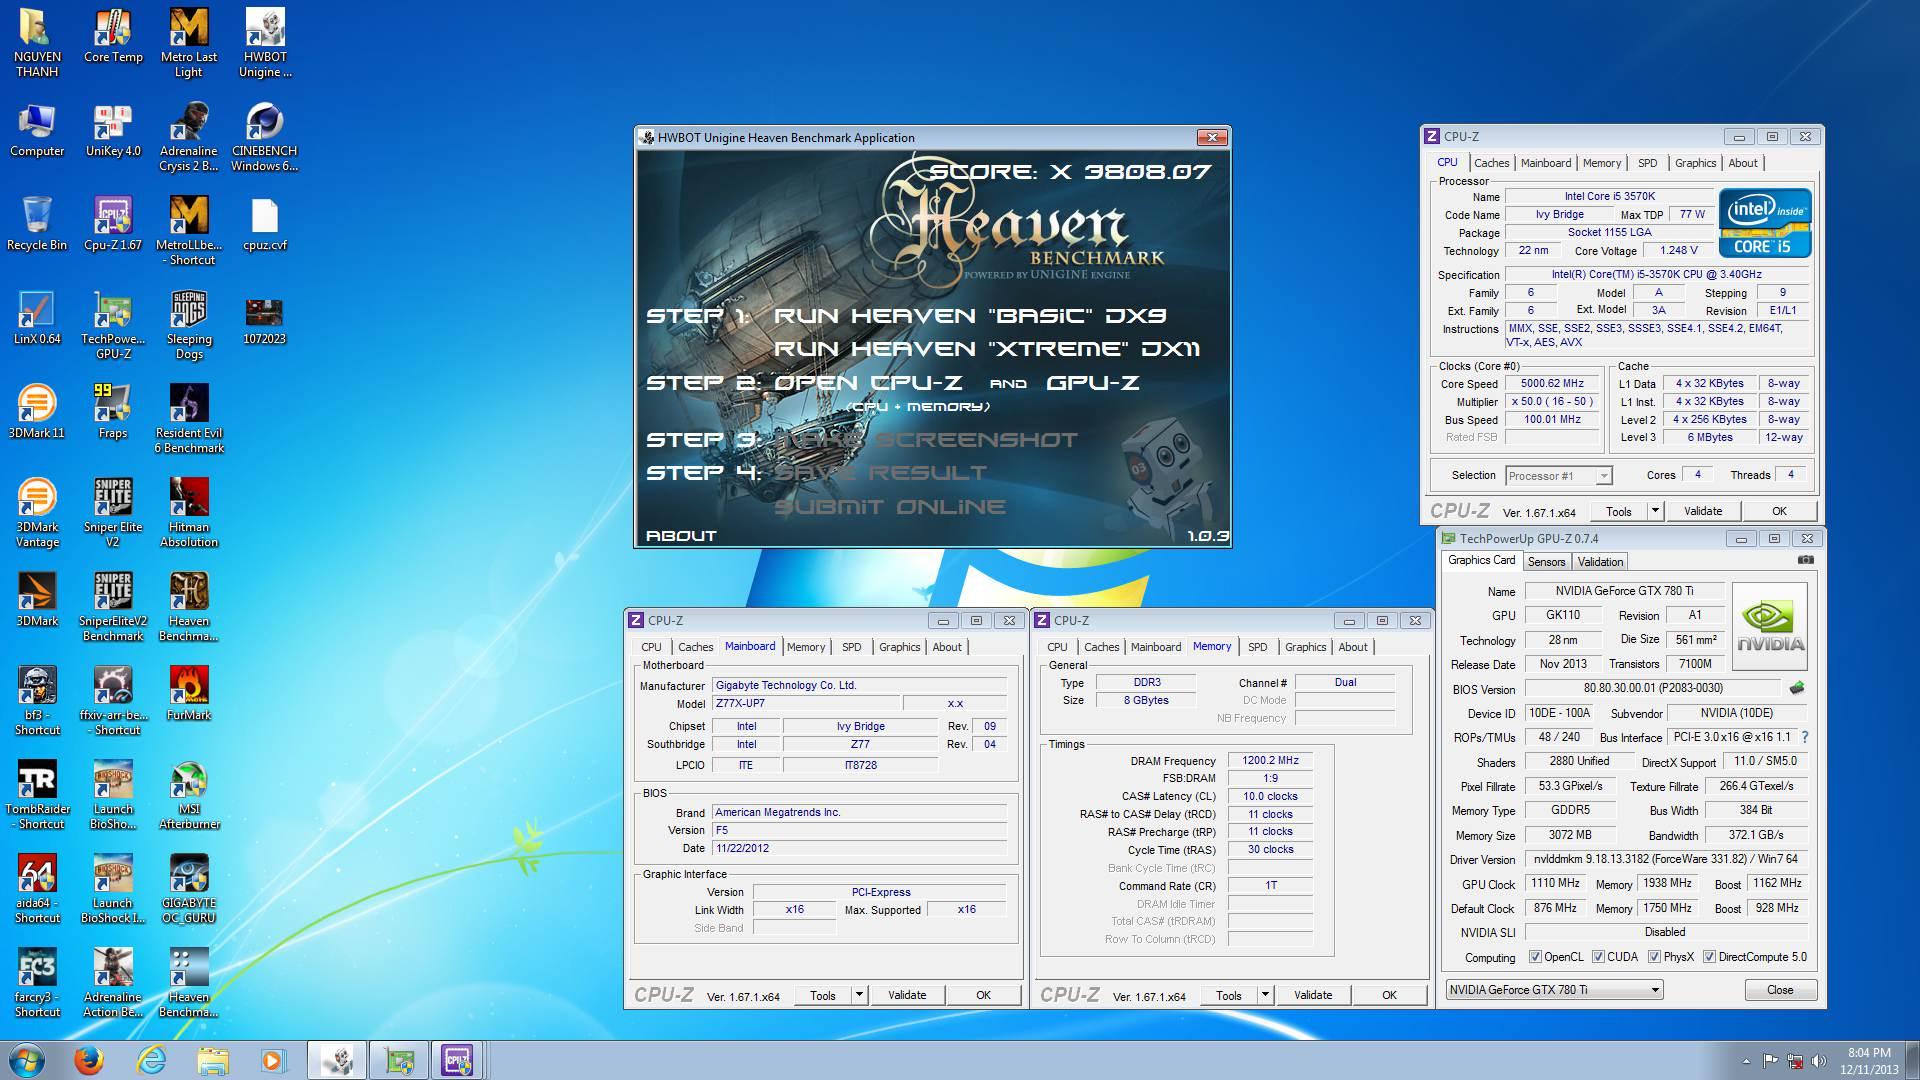Viewport: 1920px width, 1080px height.
Task: Click Windows Start button
Action: tap(25, 1060)
